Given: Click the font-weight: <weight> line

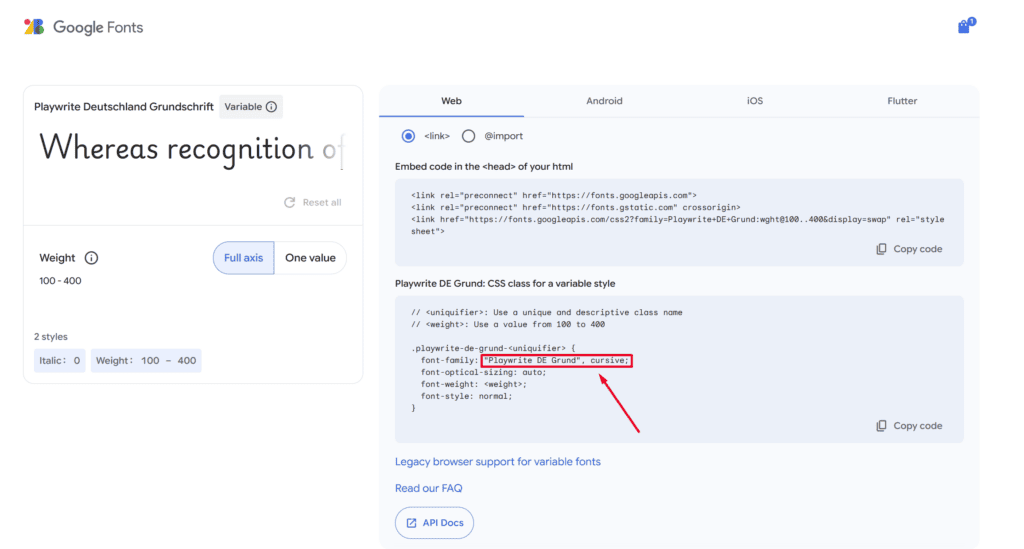Looking at the screenshot, I should [473, 384].
